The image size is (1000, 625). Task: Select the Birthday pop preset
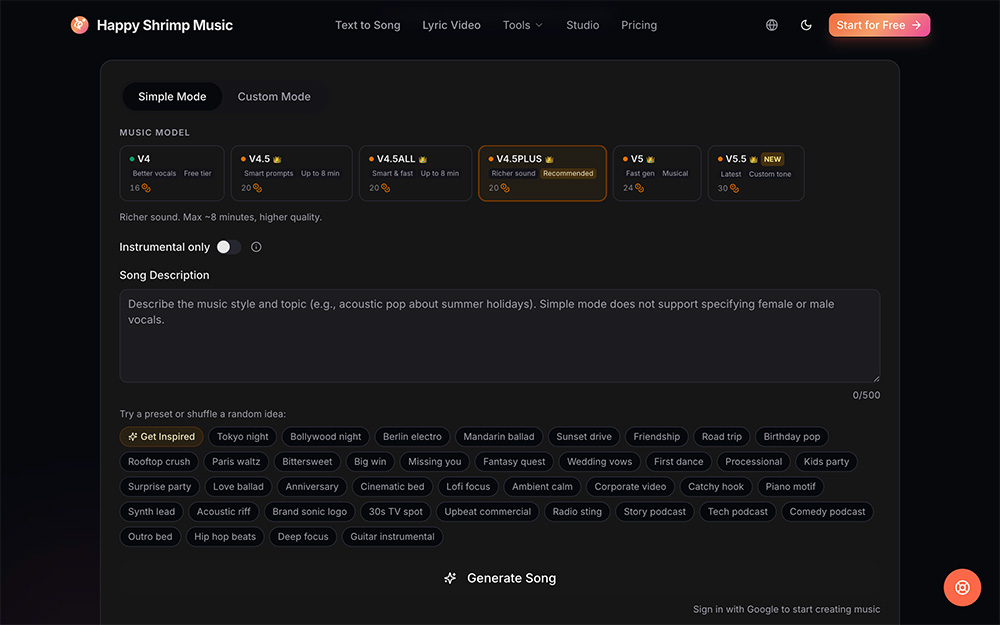[x=791, y=437]
